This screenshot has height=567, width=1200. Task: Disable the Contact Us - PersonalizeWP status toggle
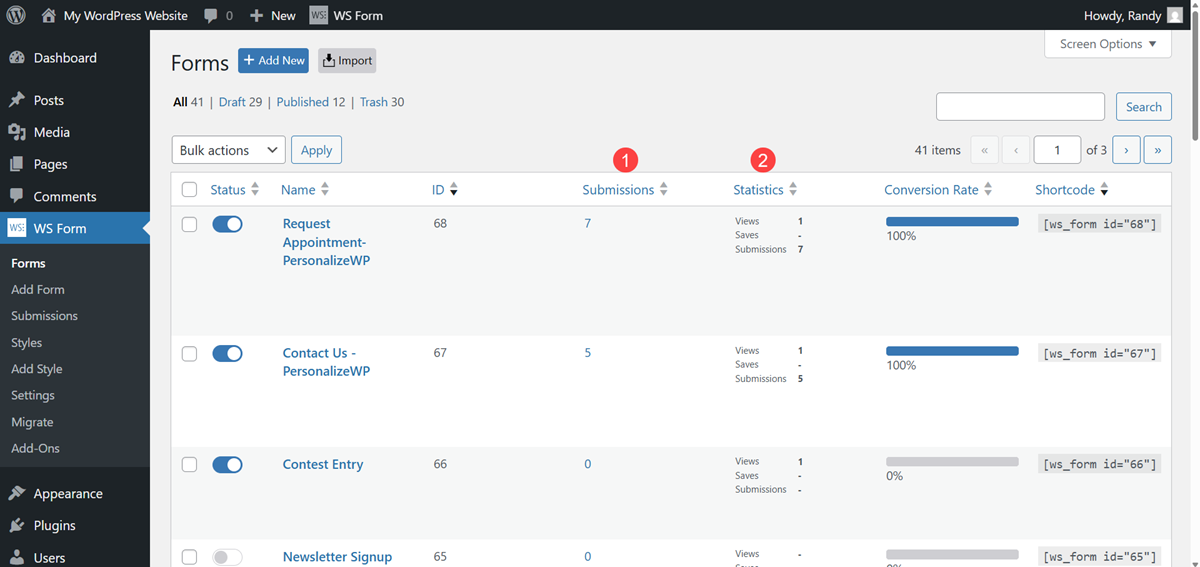tap(227, 354)
